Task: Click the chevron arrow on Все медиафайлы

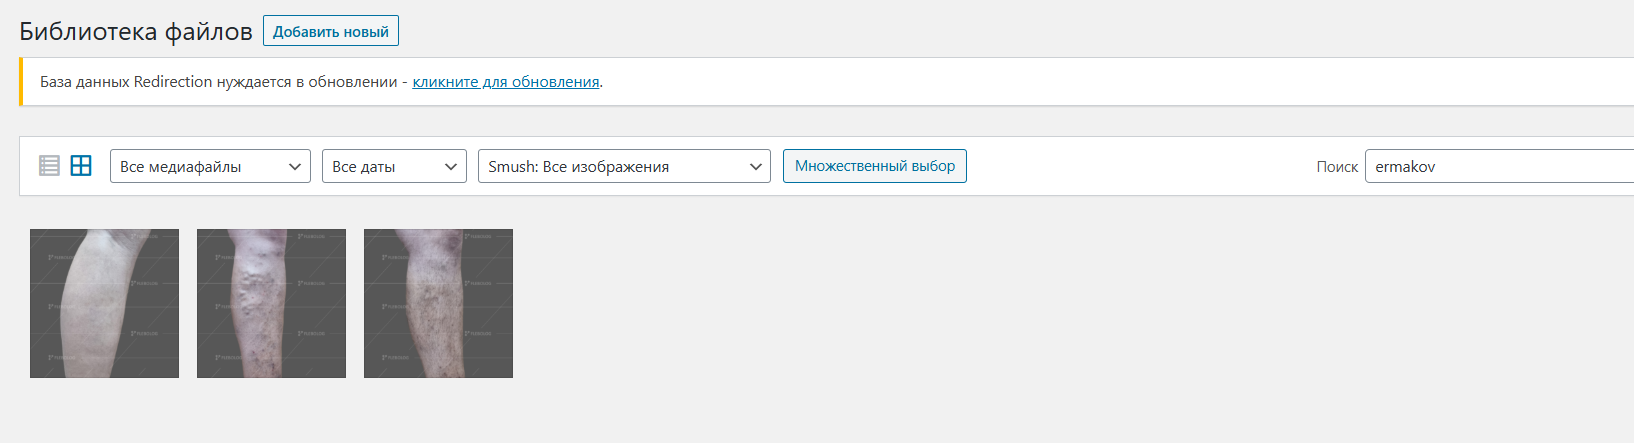Action: 295,167
